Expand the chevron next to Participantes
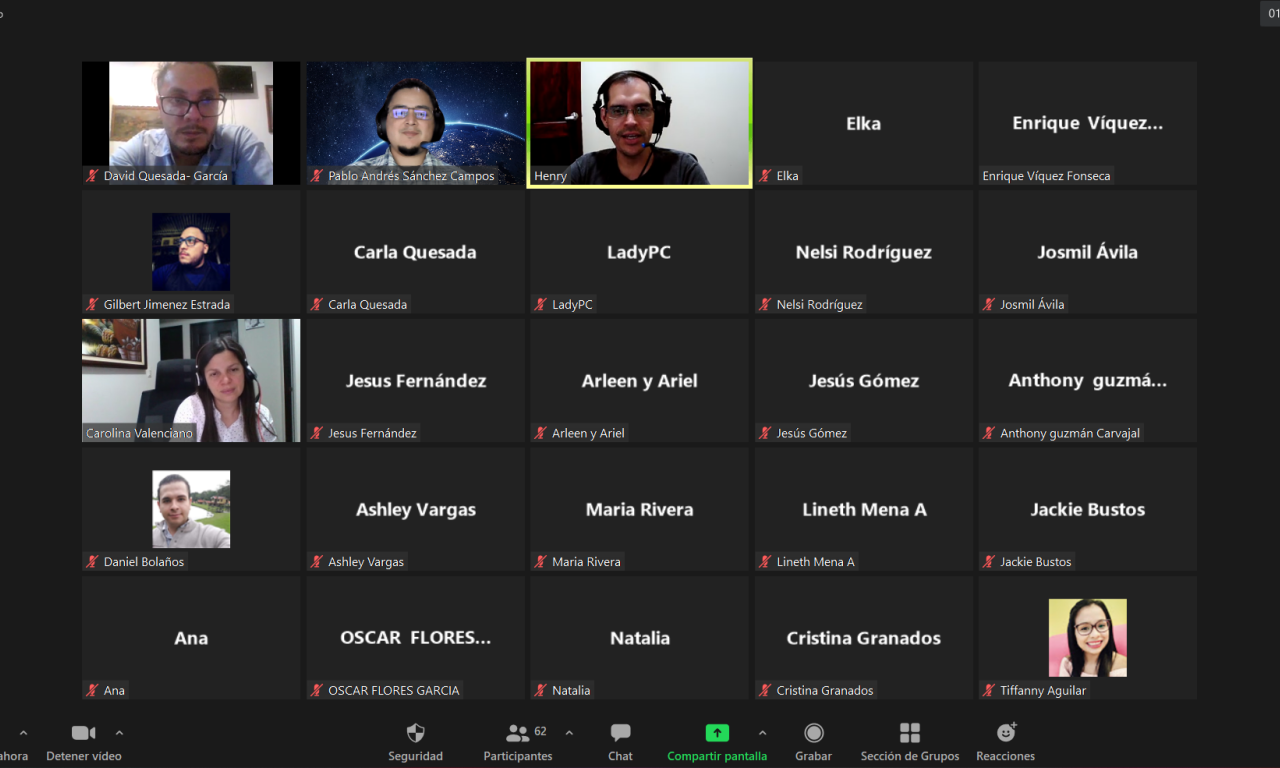 click(x=569, y=732)
